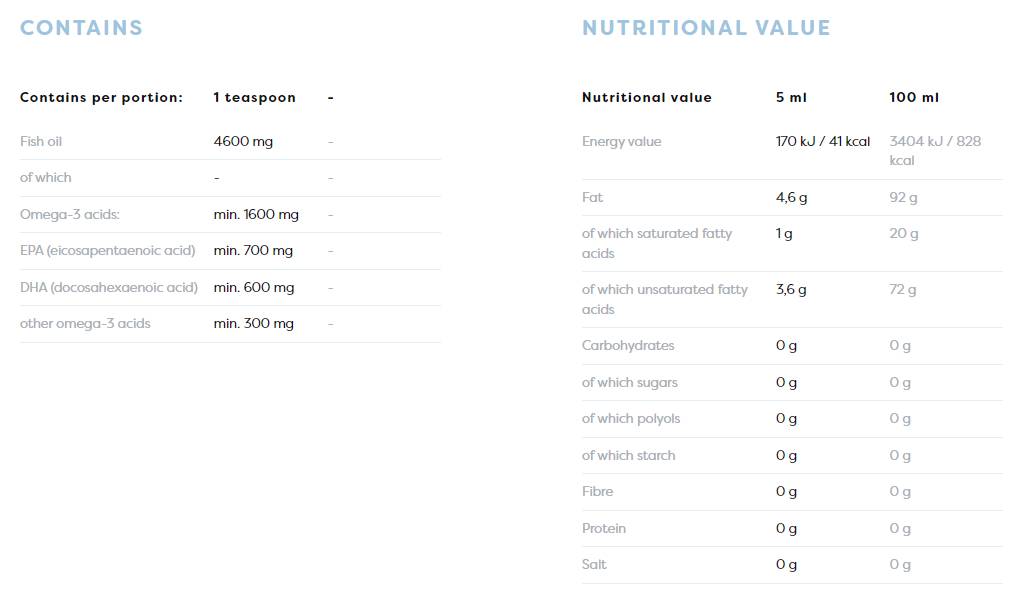Select the Energy value row label
Screen dimensions: 1014x593
[x=621, y=142]
